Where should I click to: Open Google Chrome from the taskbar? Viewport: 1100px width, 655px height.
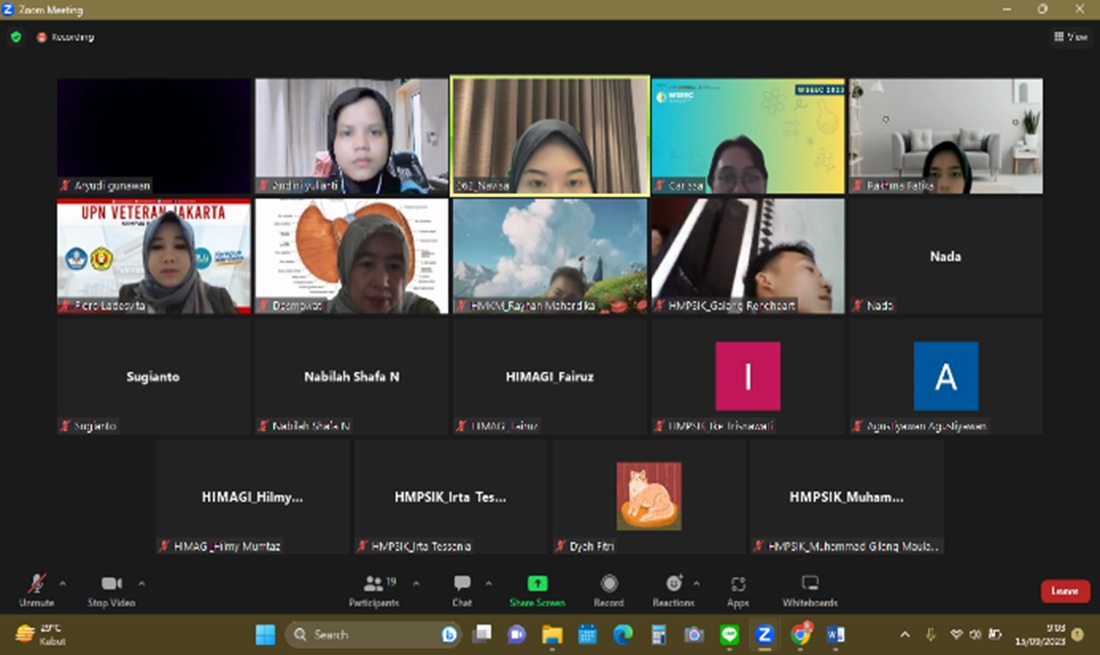point(800,634)
